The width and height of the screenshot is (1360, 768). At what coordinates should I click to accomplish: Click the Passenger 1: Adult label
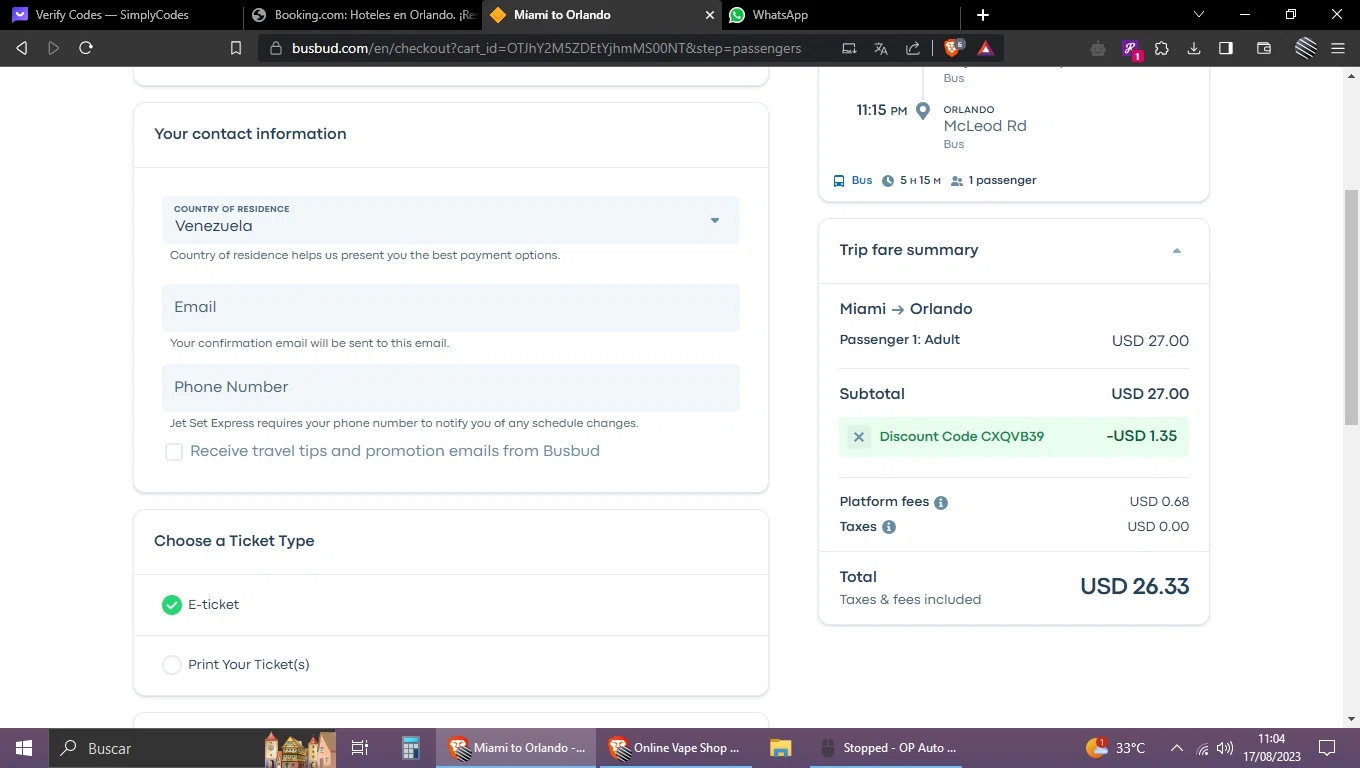900,340
